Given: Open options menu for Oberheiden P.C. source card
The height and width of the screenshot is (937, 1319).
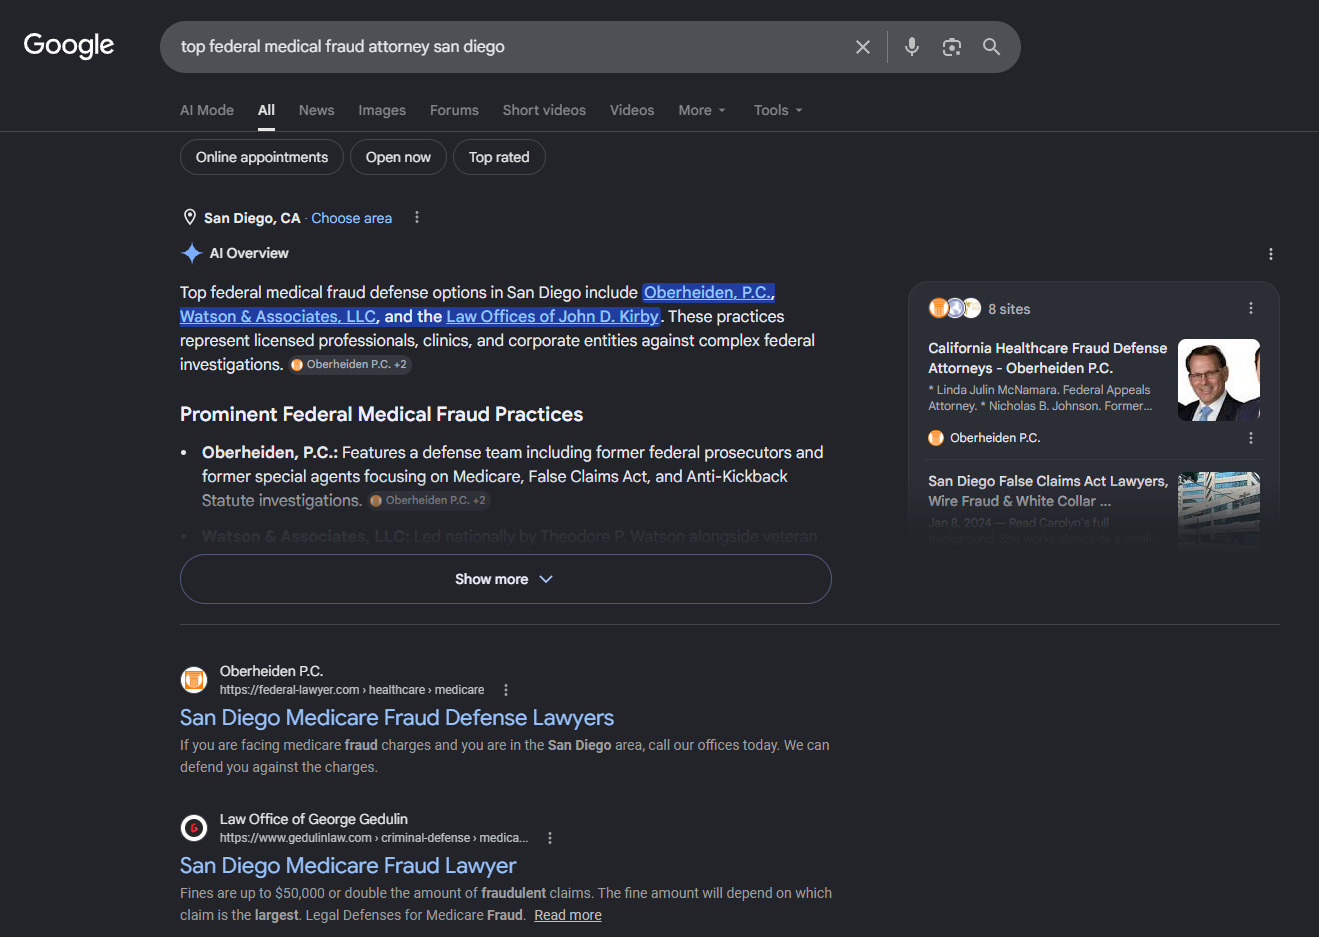Looking at the screenshot, I should [x=1251, y=438].
